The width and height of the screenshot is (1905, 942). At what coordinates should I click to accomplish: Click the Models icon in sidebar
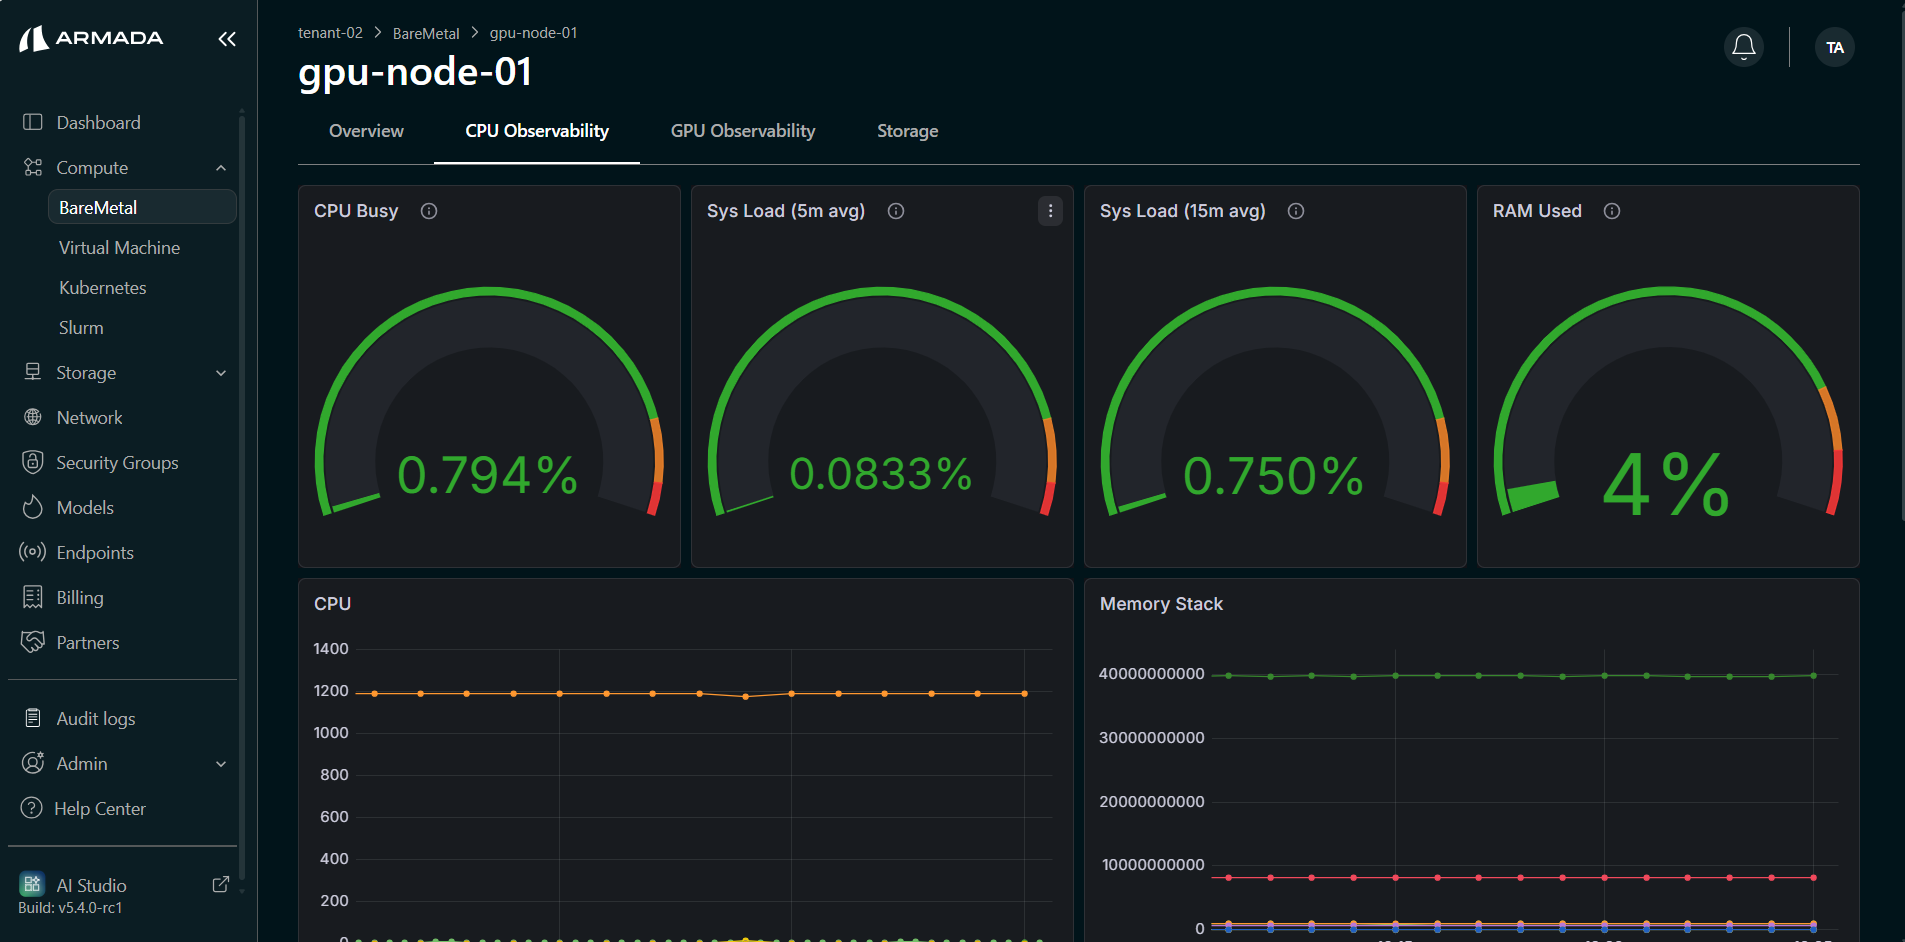[x=33, y=507]
